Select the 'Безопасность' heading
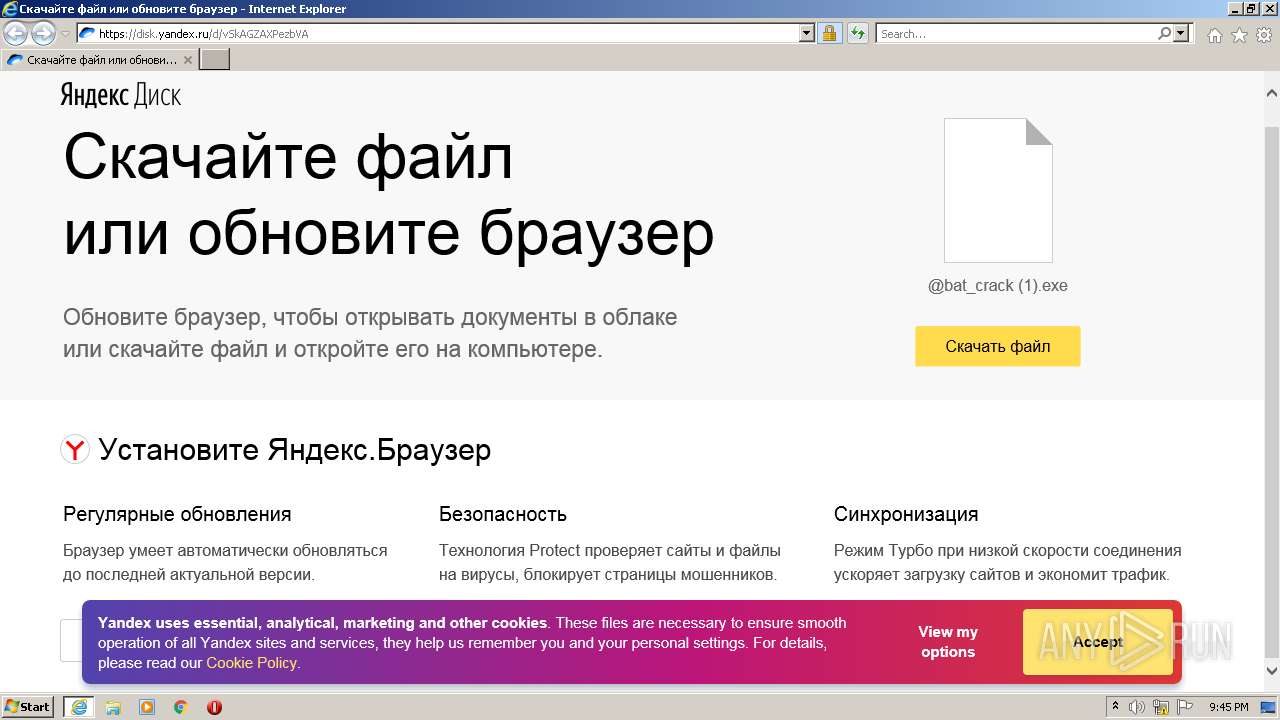1280x720 pixels. tap(503, 514)
